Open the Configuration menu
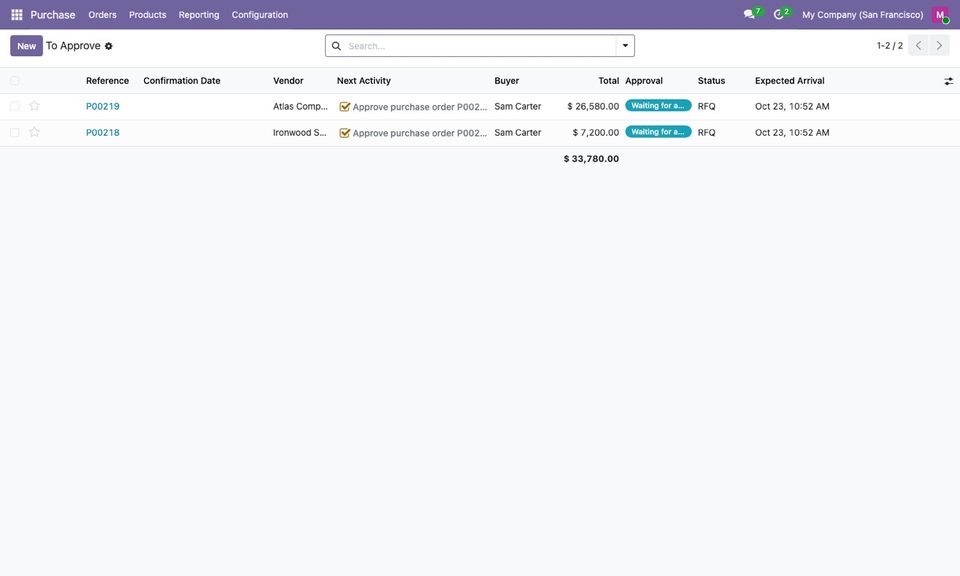 pyautogui.click(x=260, y=15)
